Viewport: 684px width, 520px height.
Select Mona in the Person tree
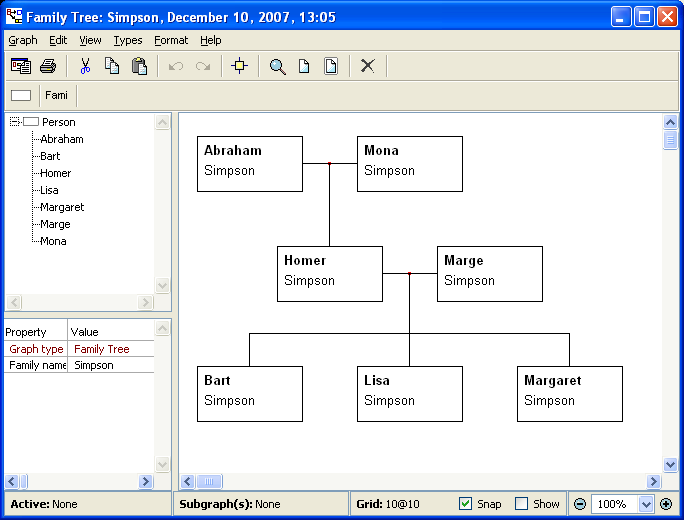coord(53,241)
